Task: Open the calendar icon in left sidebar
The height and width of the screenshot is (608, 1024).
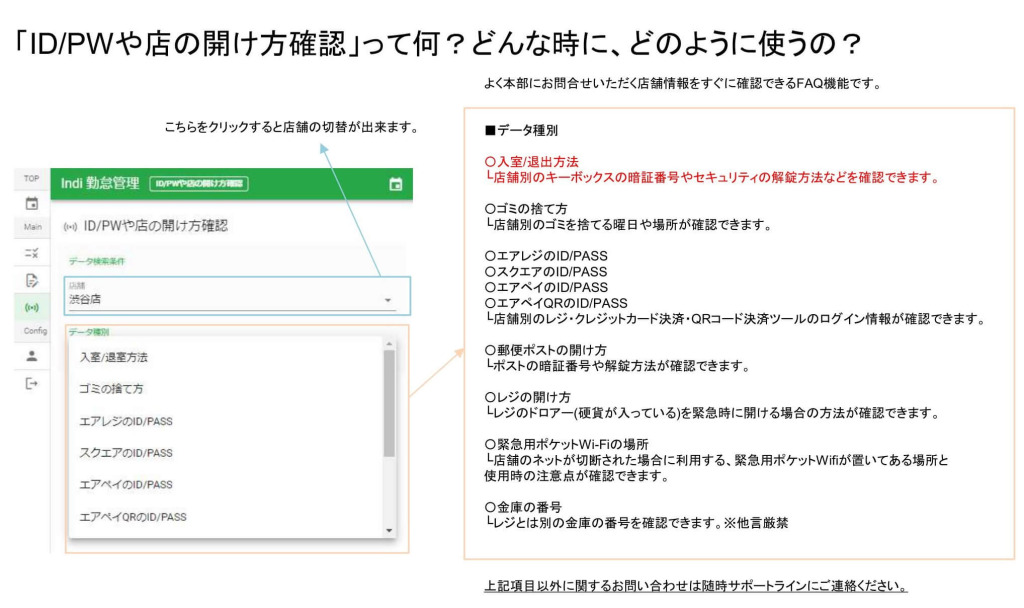Action: [x=31, y=204]
